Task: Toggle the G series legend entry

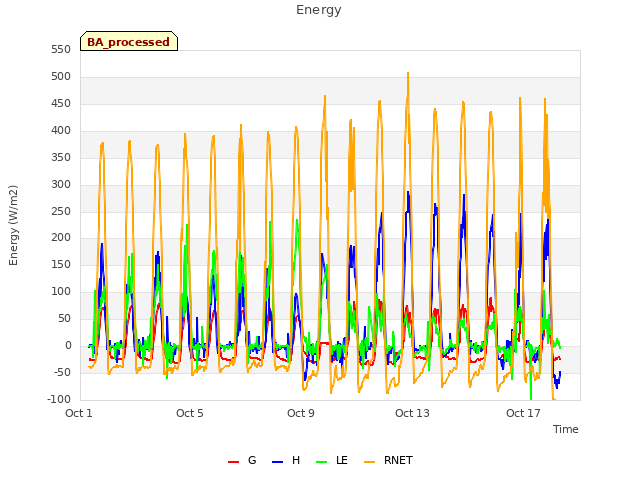Action: (242, 460)
